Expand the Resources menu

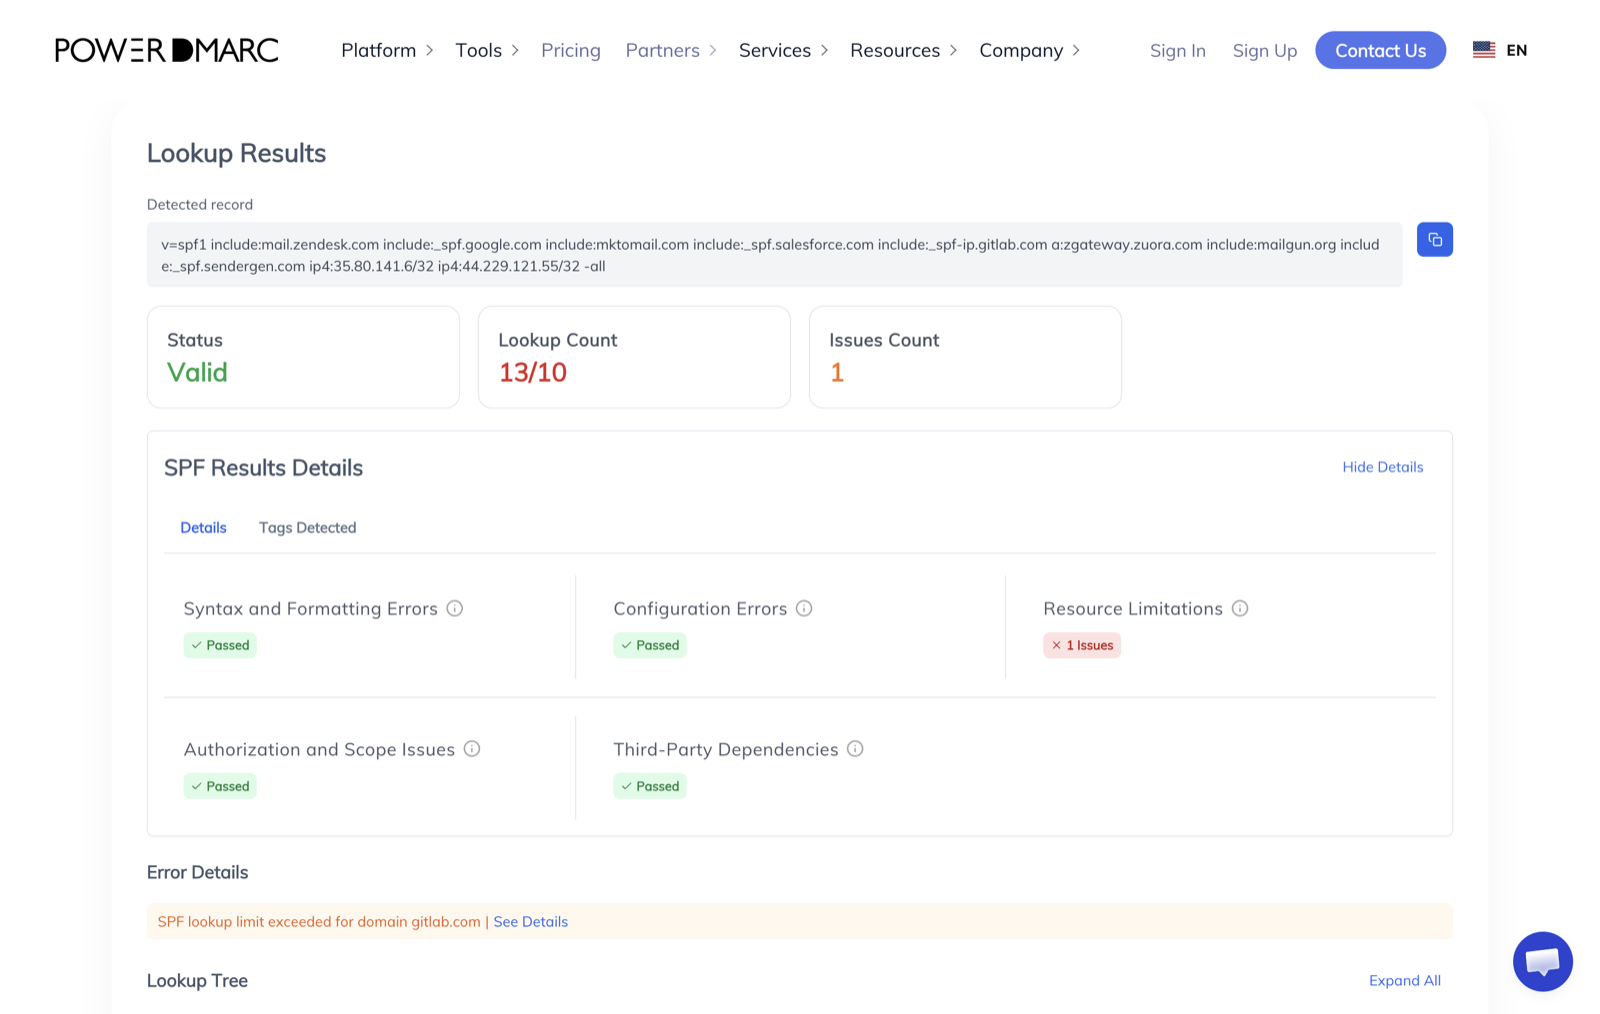(904, 50)
